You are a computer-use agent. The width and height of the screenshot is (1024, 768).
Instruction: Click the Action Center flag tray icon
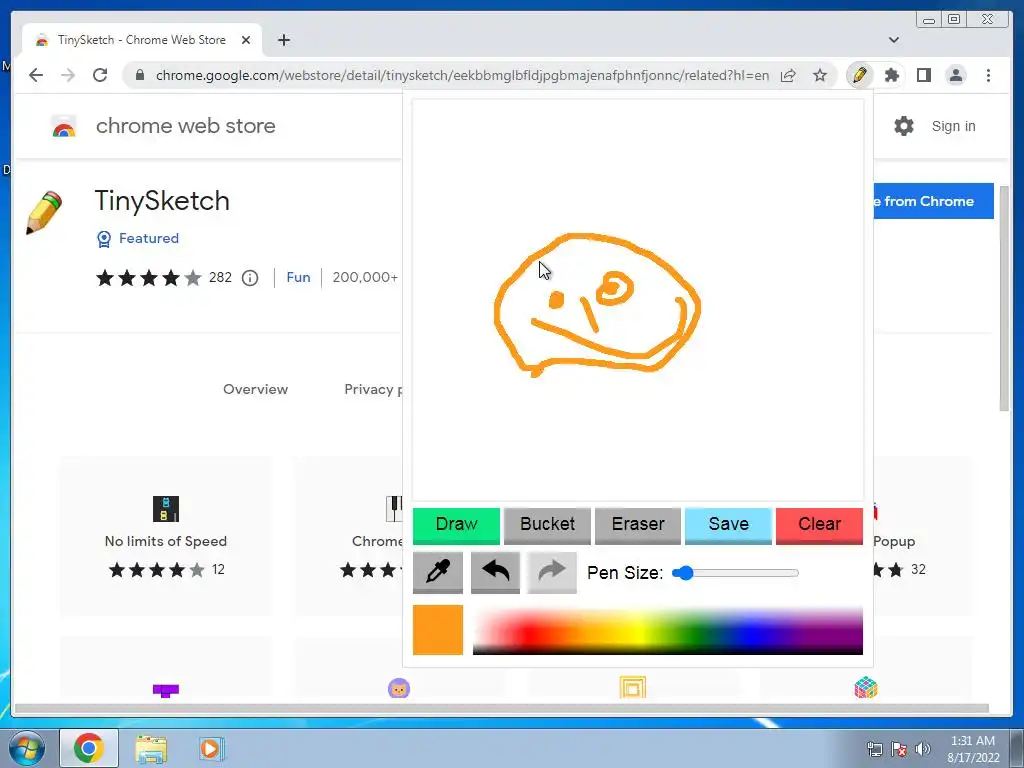tap(899, 748)
